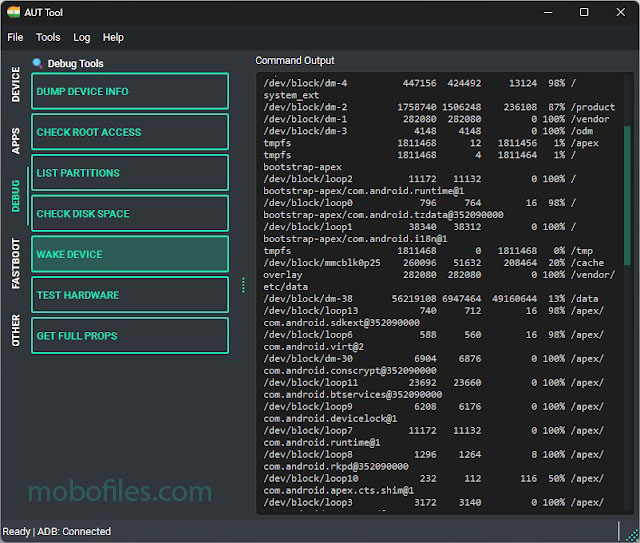This screenshot has height=543, width=640.
Task: Switch to the OTHER side tab
Action: click(16, 330)
